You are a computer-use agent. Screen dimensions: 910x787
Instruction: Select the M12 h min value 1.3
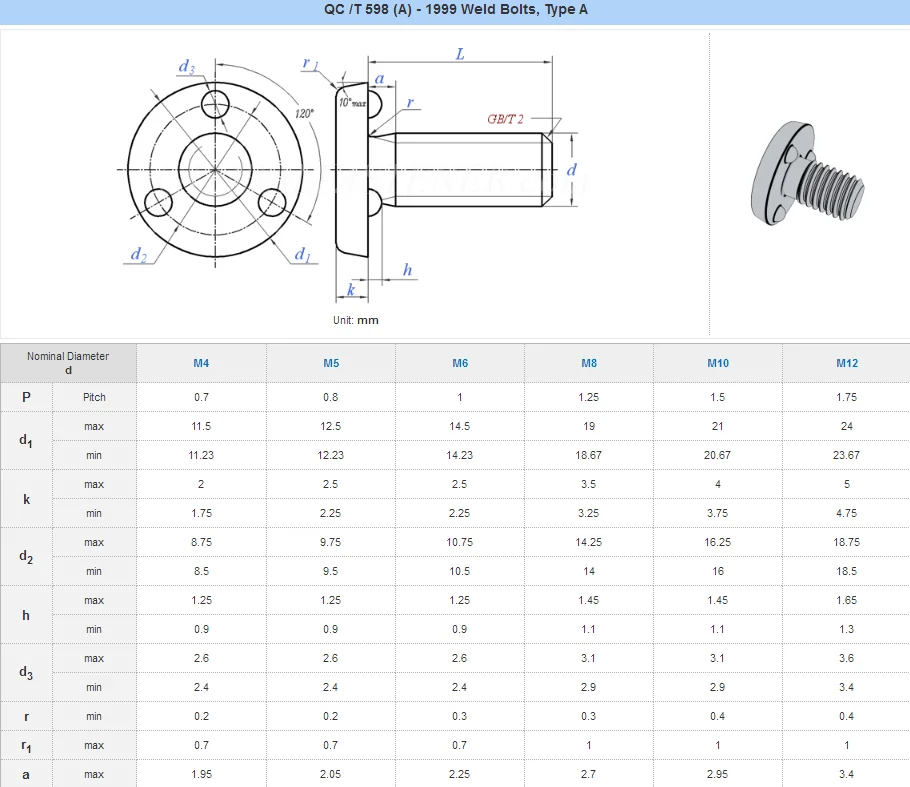pyautogui.click(x=846, y=630)
